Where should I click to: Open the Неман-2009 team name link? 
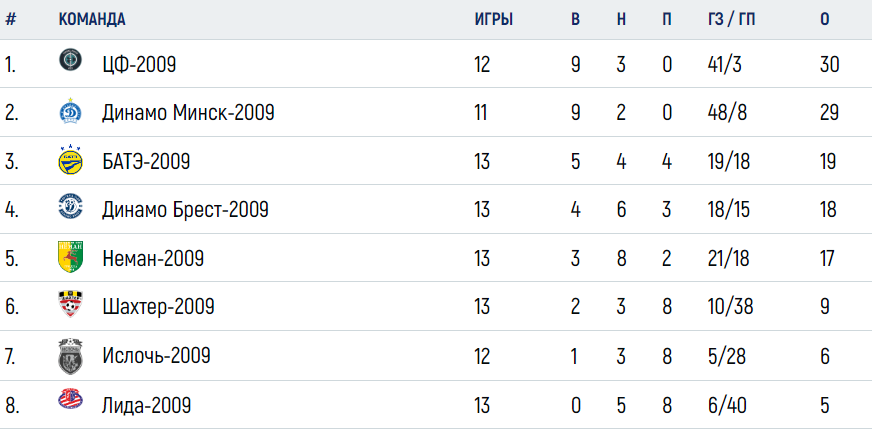click(x=153, y=259)
